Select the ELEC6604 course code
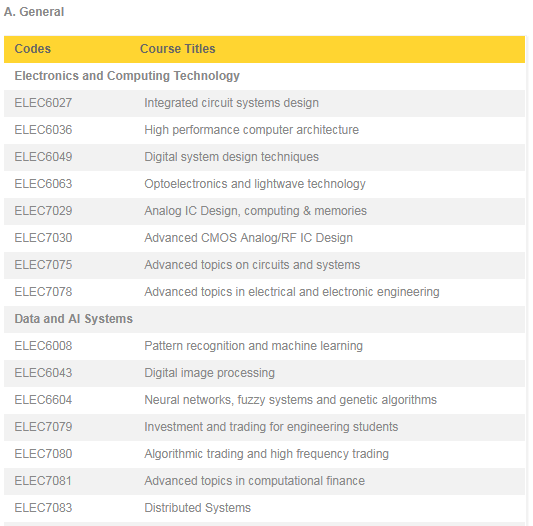Image resolution: width=533 pixels, height=526 pixels. click(43, 400)
